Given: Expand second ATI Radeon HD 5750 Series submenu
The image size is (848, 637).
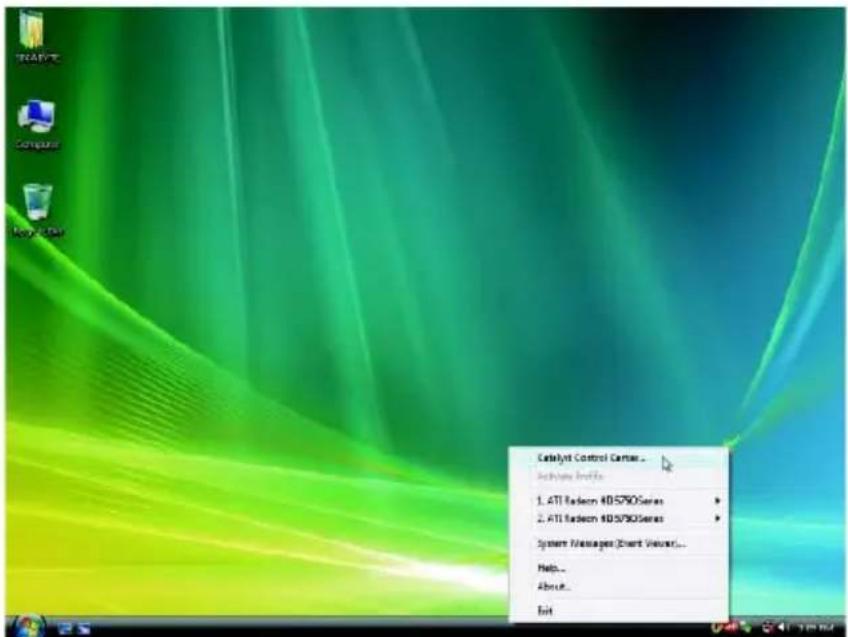Looking at the screenshot, I should (618, 519).
